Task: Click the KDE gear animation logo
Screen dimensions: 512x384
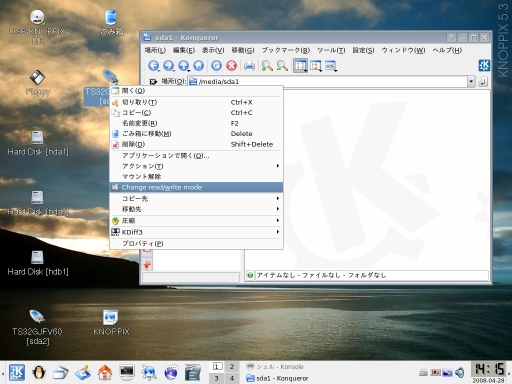Action: click(x=484, y=65)
